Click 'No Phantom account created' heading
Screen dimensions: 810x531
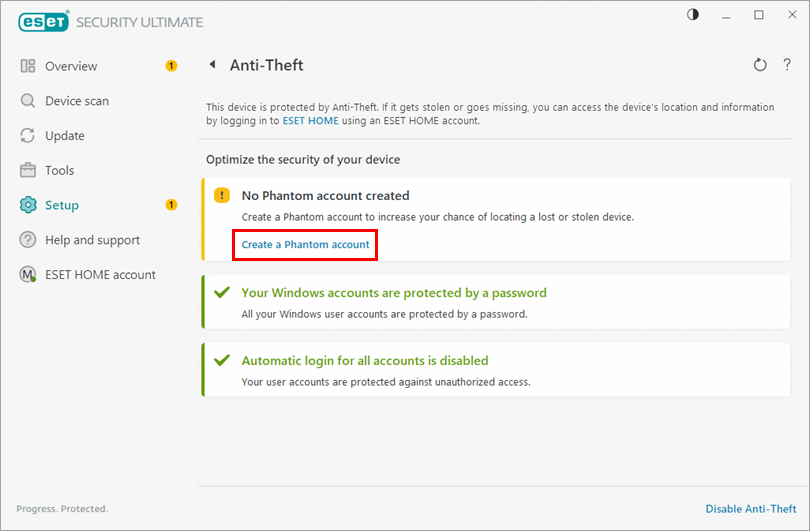tap(325, 196)
